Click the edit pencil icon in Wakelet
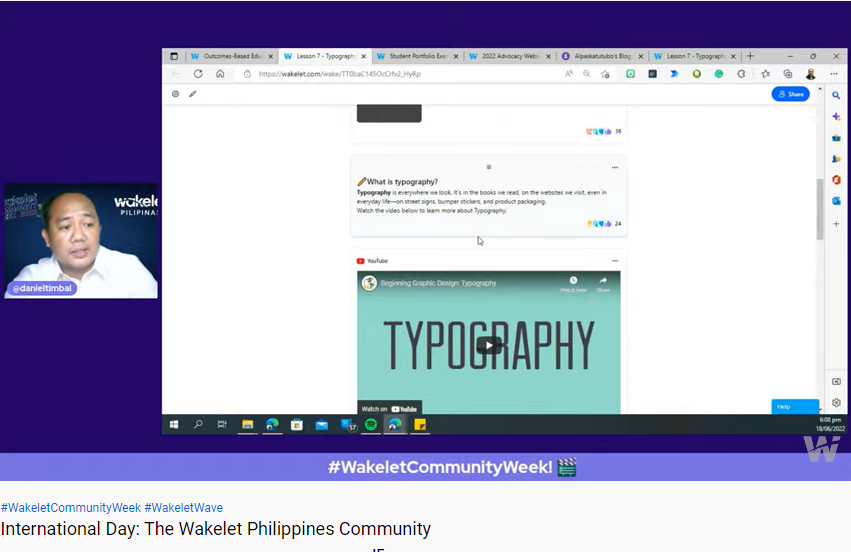The image size is (851, 552). point(193,94)
